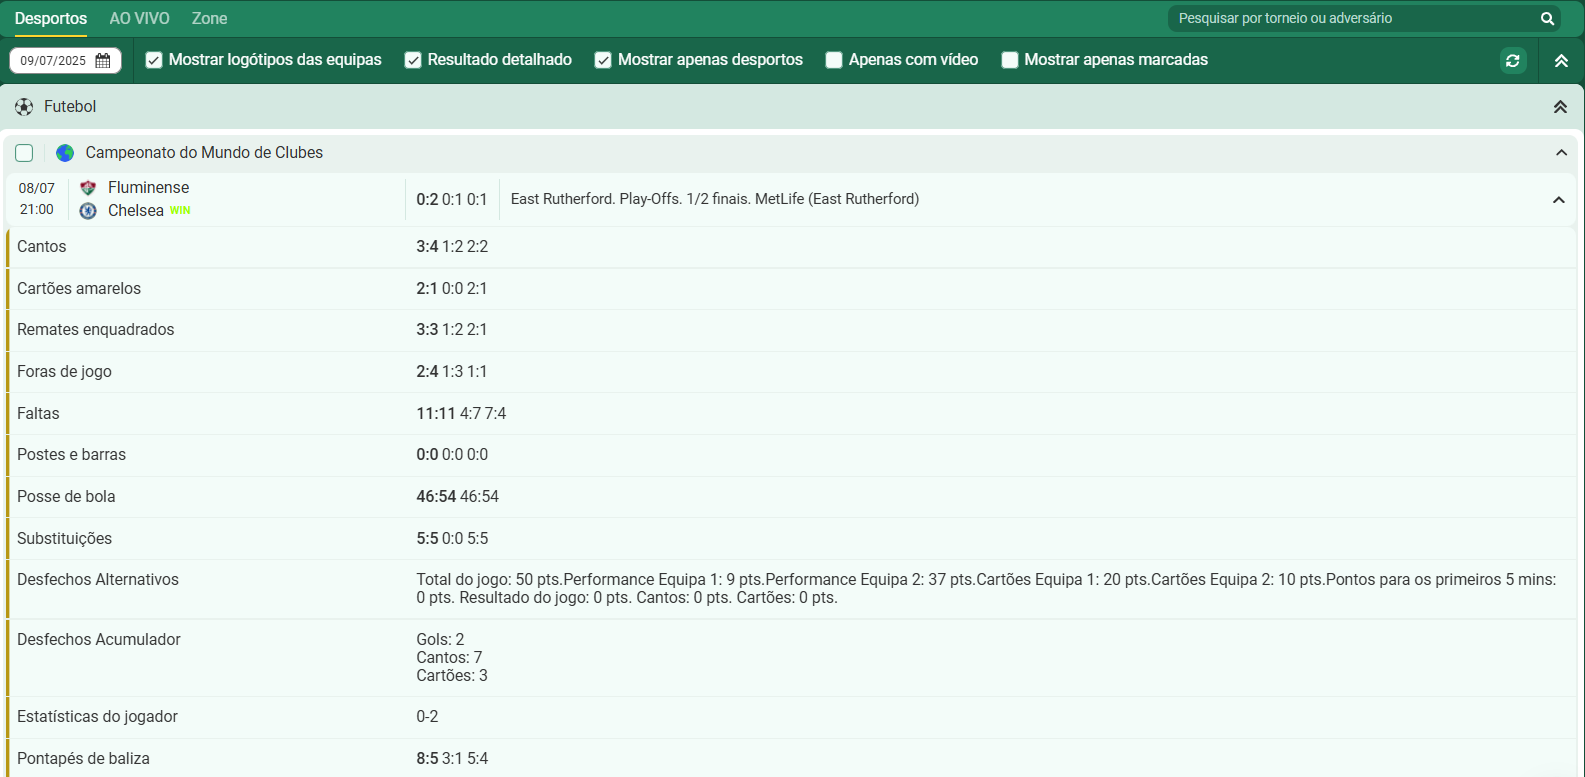Click the search magnifier icon
This screenshot has height=777, width=1585.
click(x=1547, y=18)
